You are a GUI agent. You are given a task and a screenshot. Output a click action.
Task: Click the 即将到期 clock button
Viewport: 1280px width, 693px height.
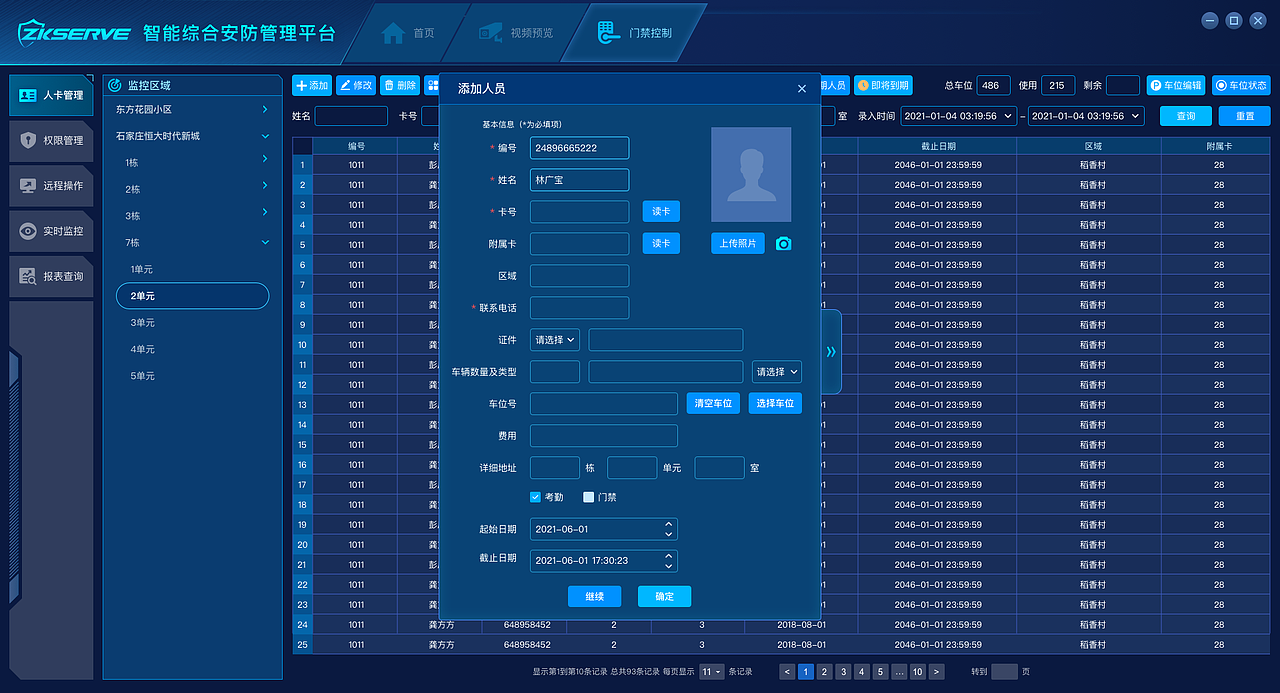point(884,86)
